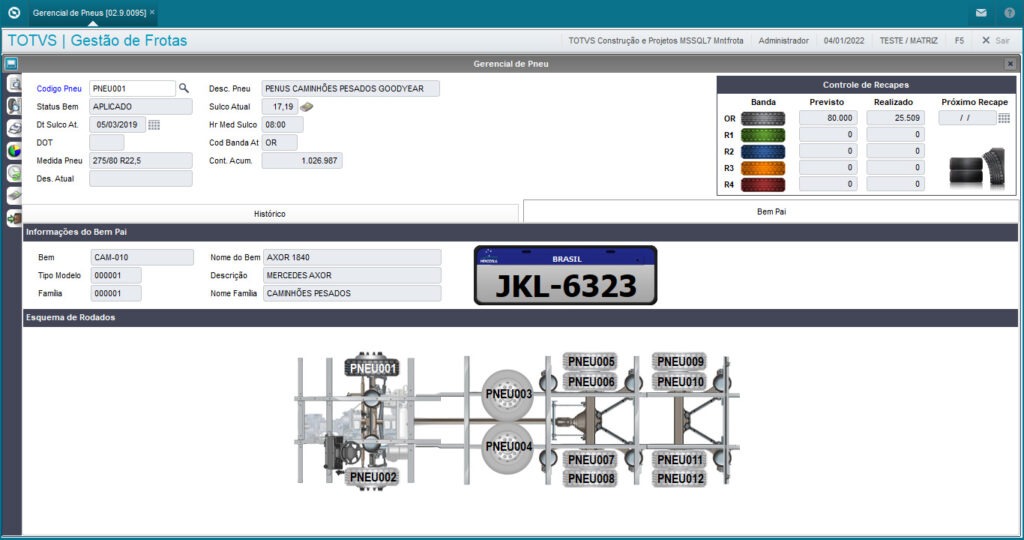Click the OR black tread band swatch
The image size is (1024, 540).
[x=763, y=119]
